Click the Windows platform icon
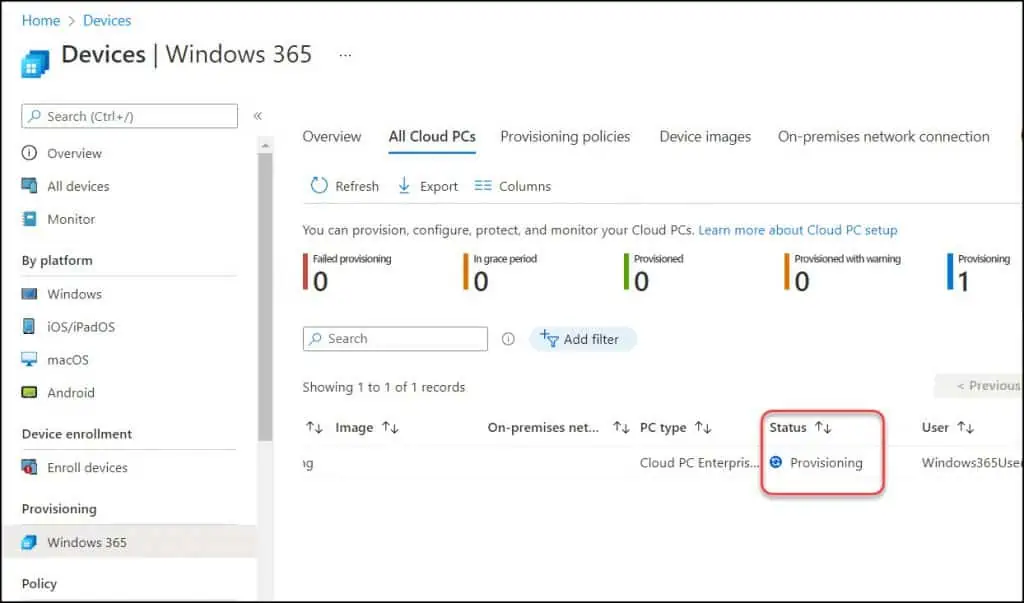Viewport: 1024px width, 603px height. tap(29, 293)
